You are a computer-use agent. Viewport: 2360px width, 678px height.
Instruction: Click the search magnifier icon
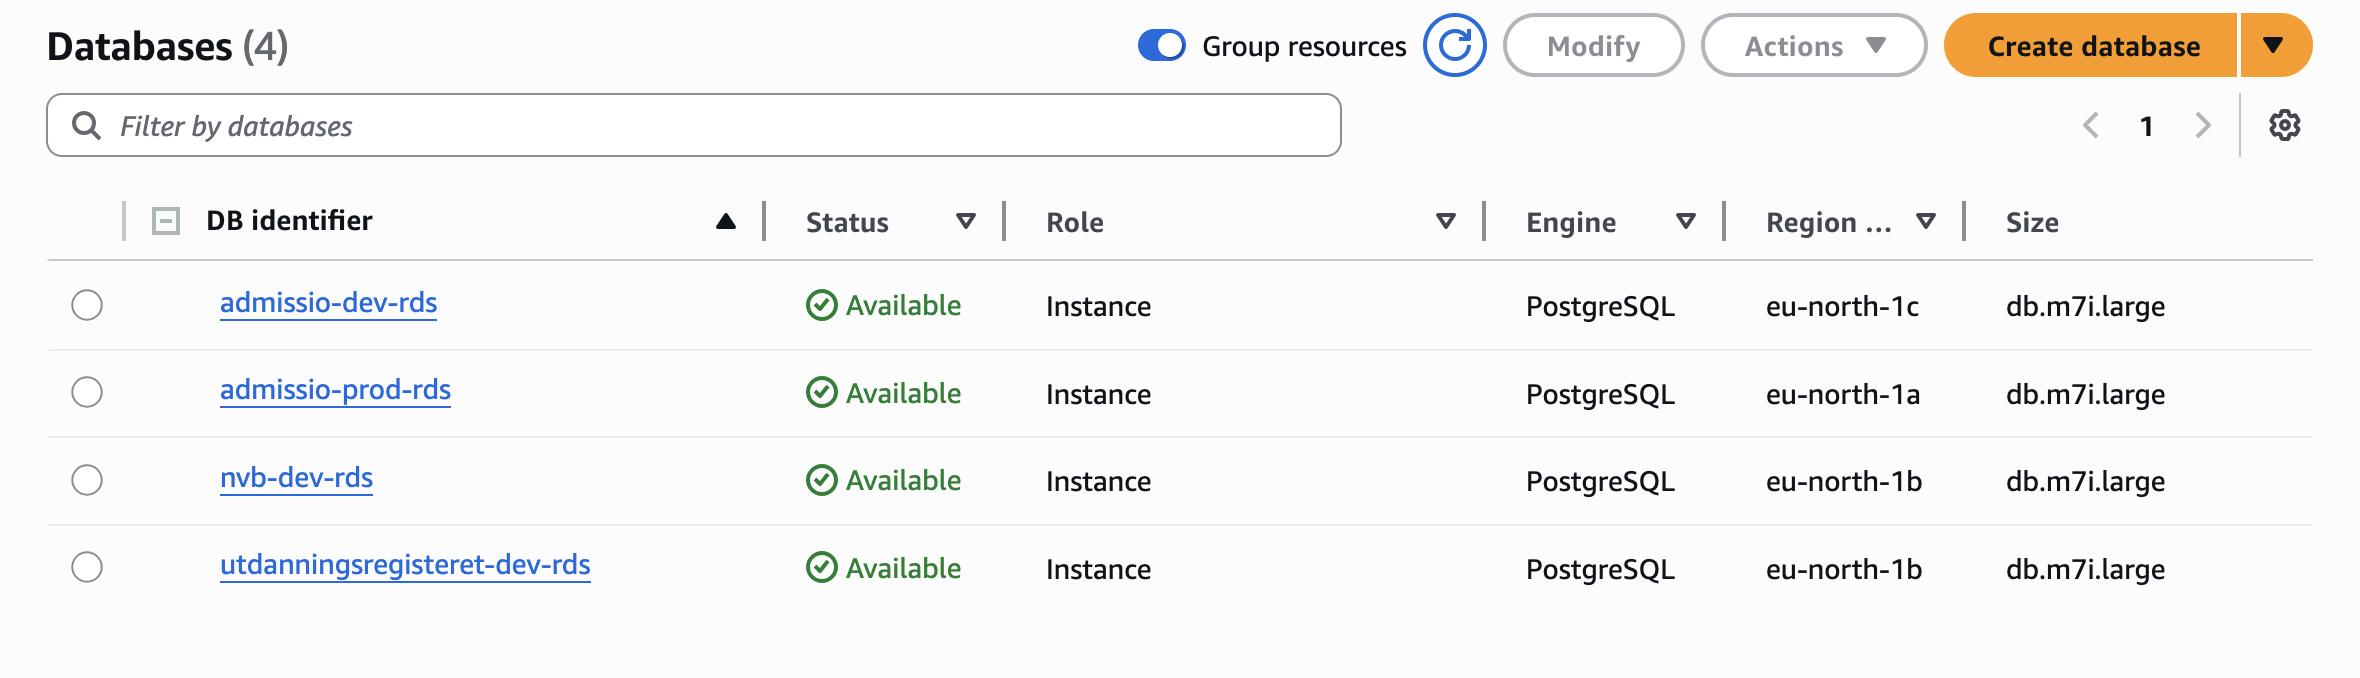(87, 126)
